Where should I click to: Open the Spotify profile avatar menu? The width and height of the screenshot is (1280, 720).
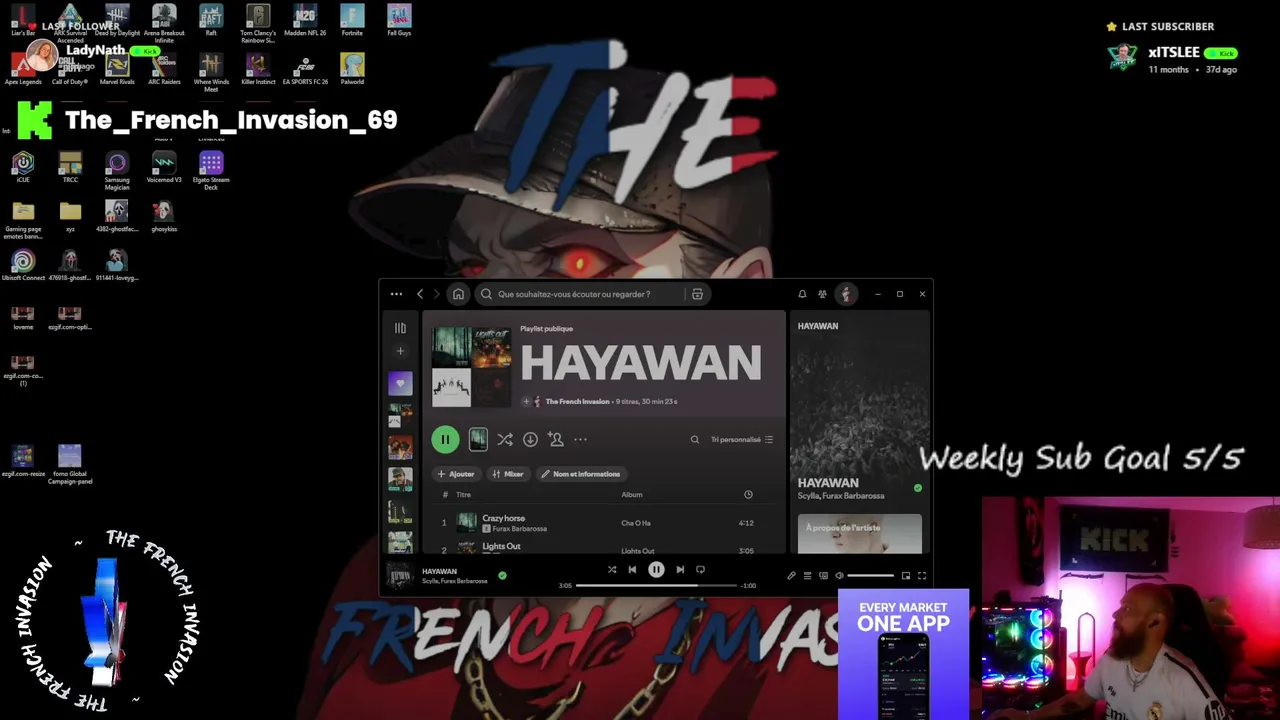point(846,294)
